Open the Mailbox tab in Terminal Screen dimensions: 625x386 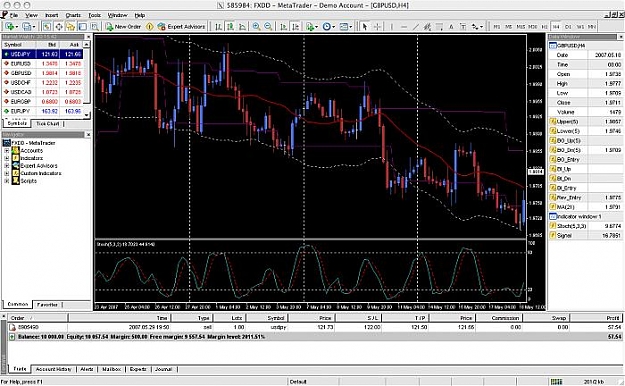pyautogui.click(x=112, y=369)
